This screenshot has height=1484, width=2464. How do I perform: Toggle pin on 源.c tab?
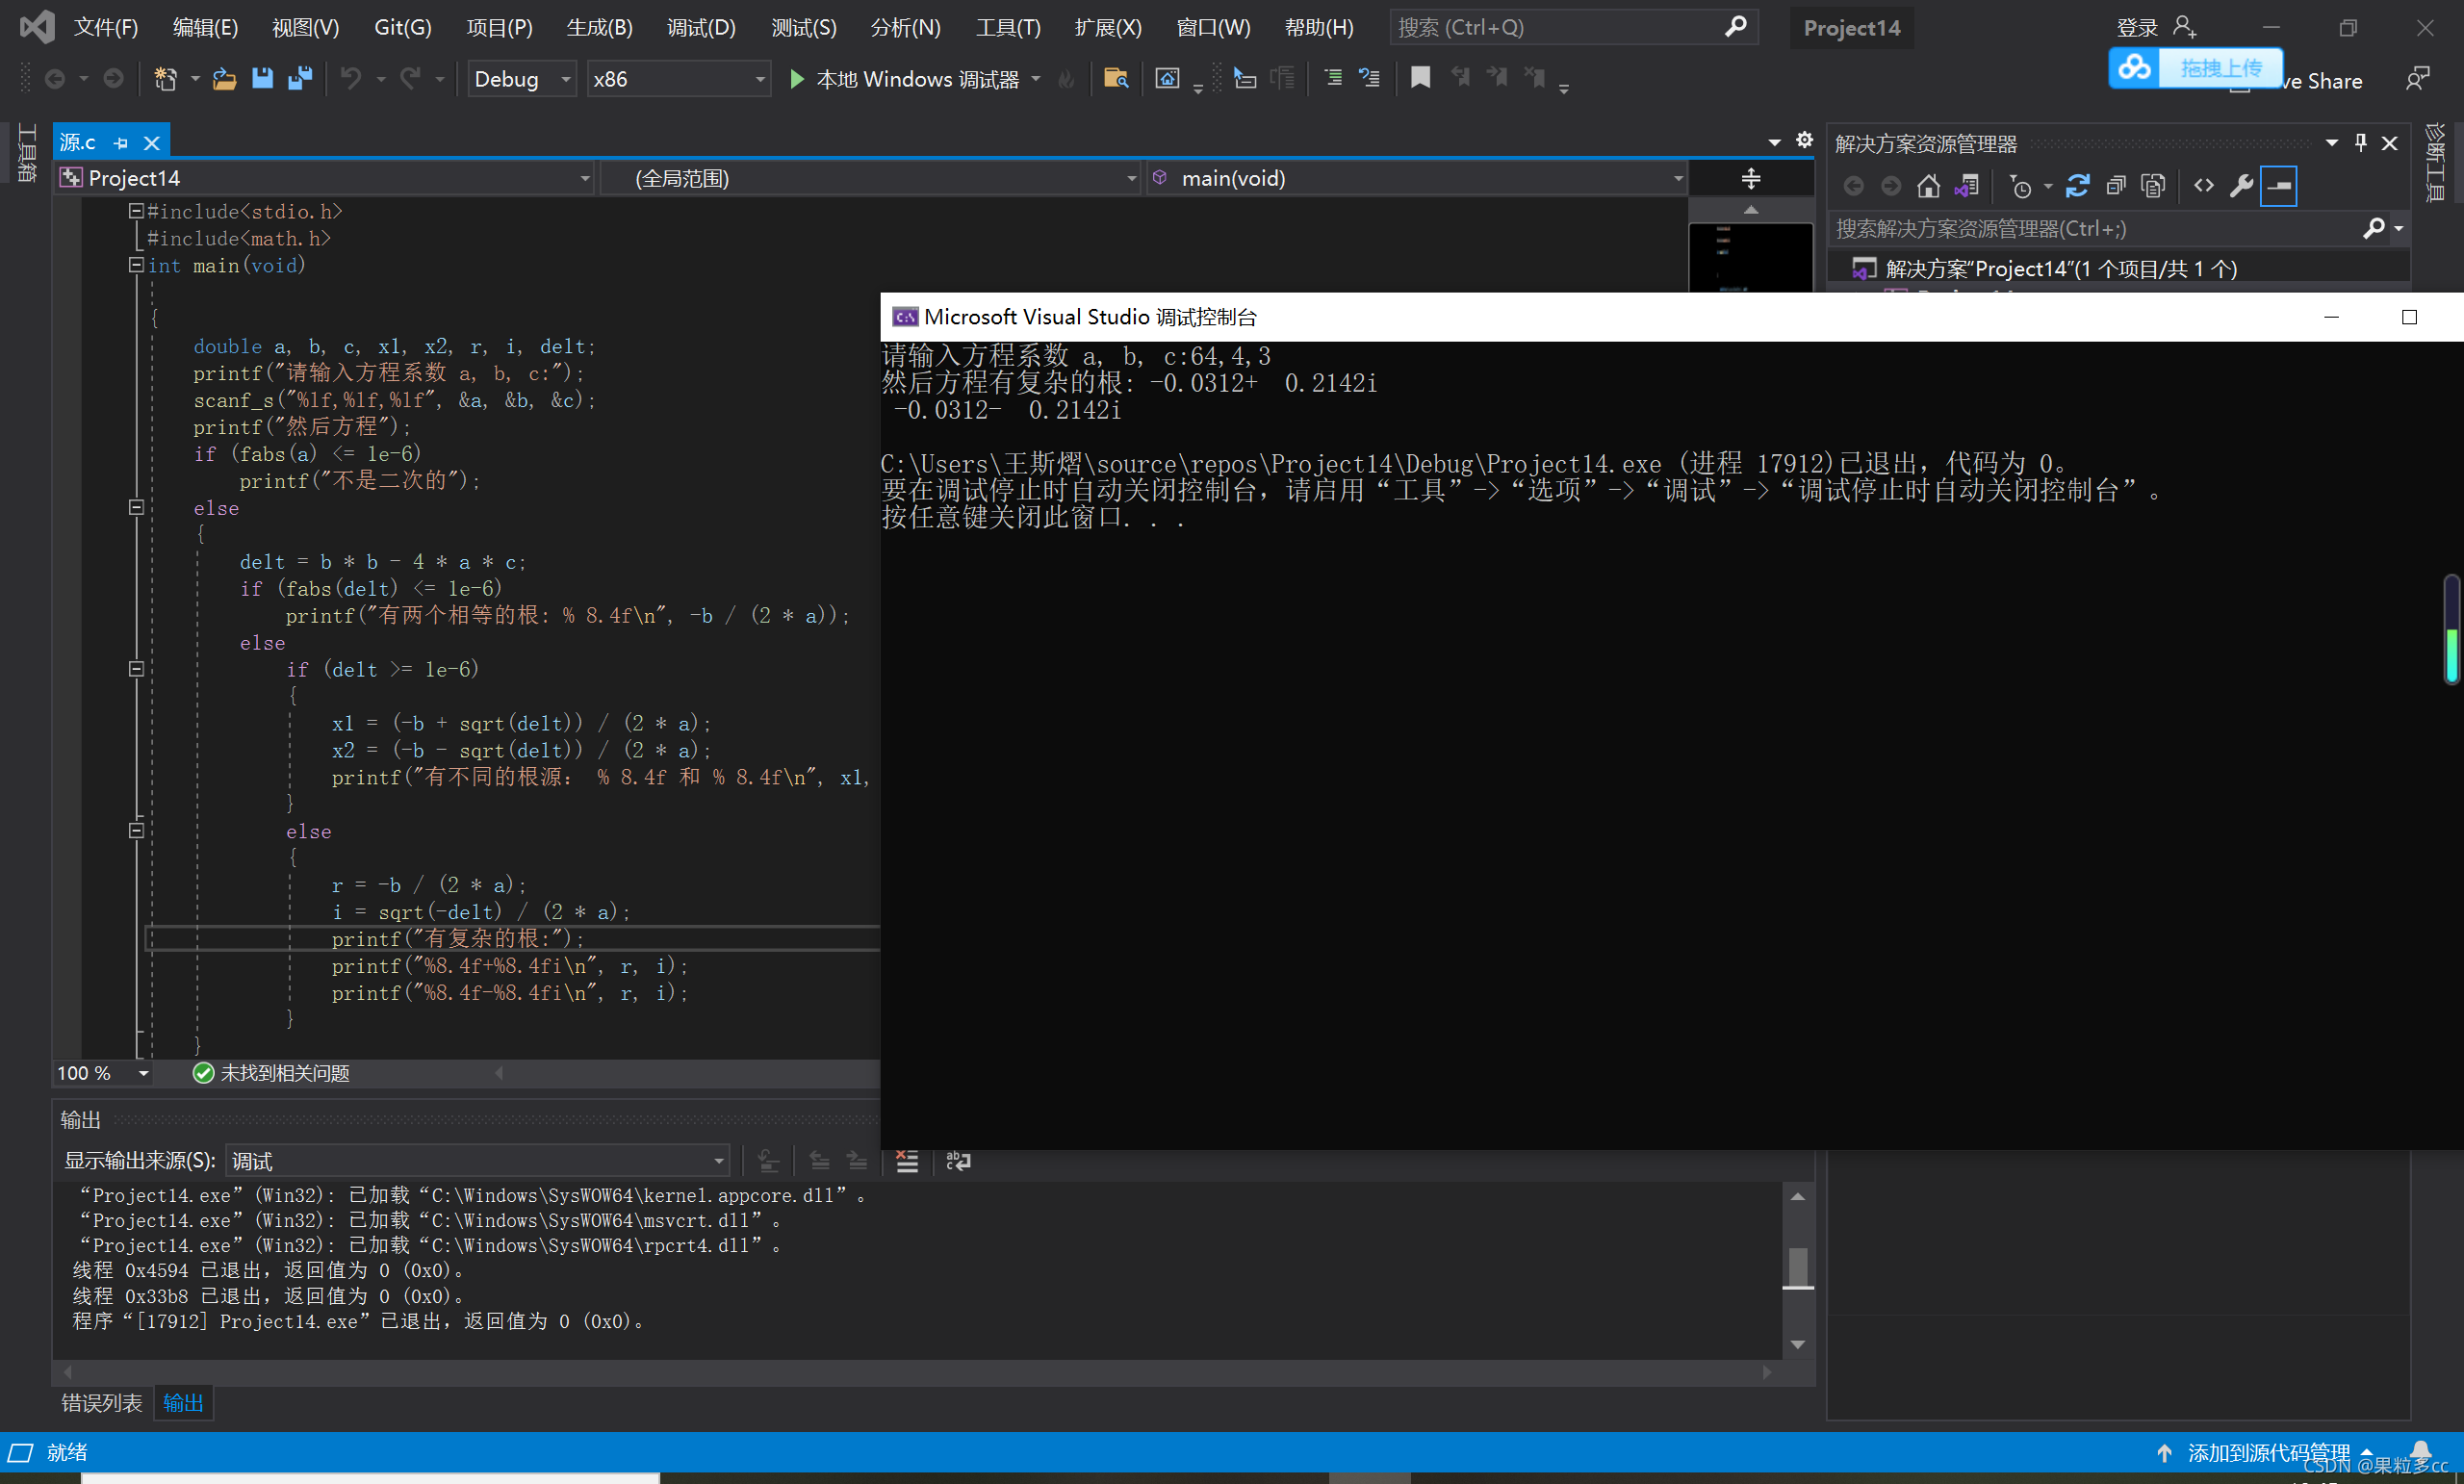tap(121, 143)
